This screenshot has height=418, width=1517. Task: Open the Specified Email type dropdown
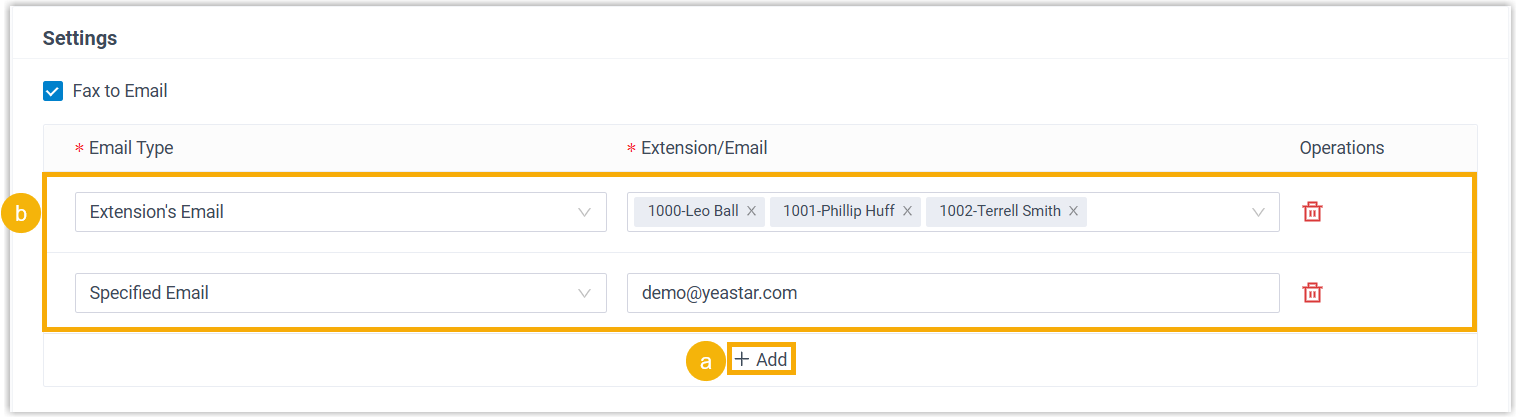tap(340, 293)
